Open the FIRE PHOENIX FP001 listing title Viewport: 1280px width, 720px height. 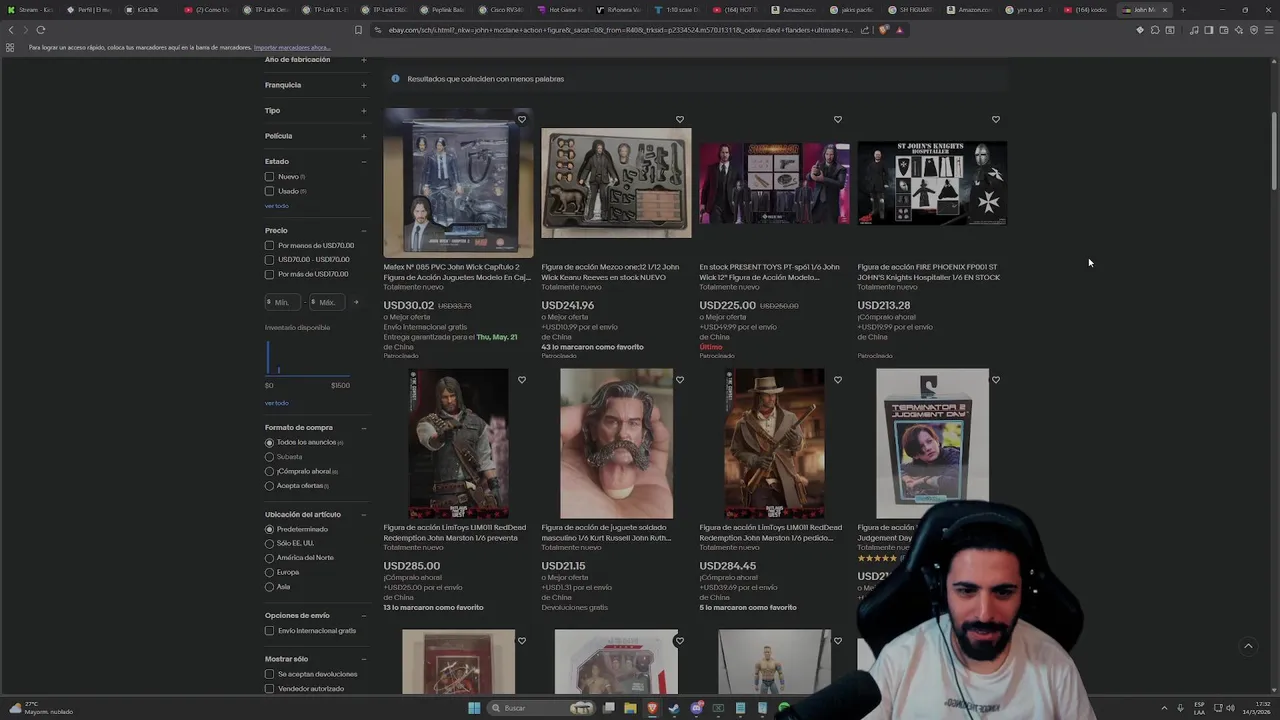click(929, 272)
